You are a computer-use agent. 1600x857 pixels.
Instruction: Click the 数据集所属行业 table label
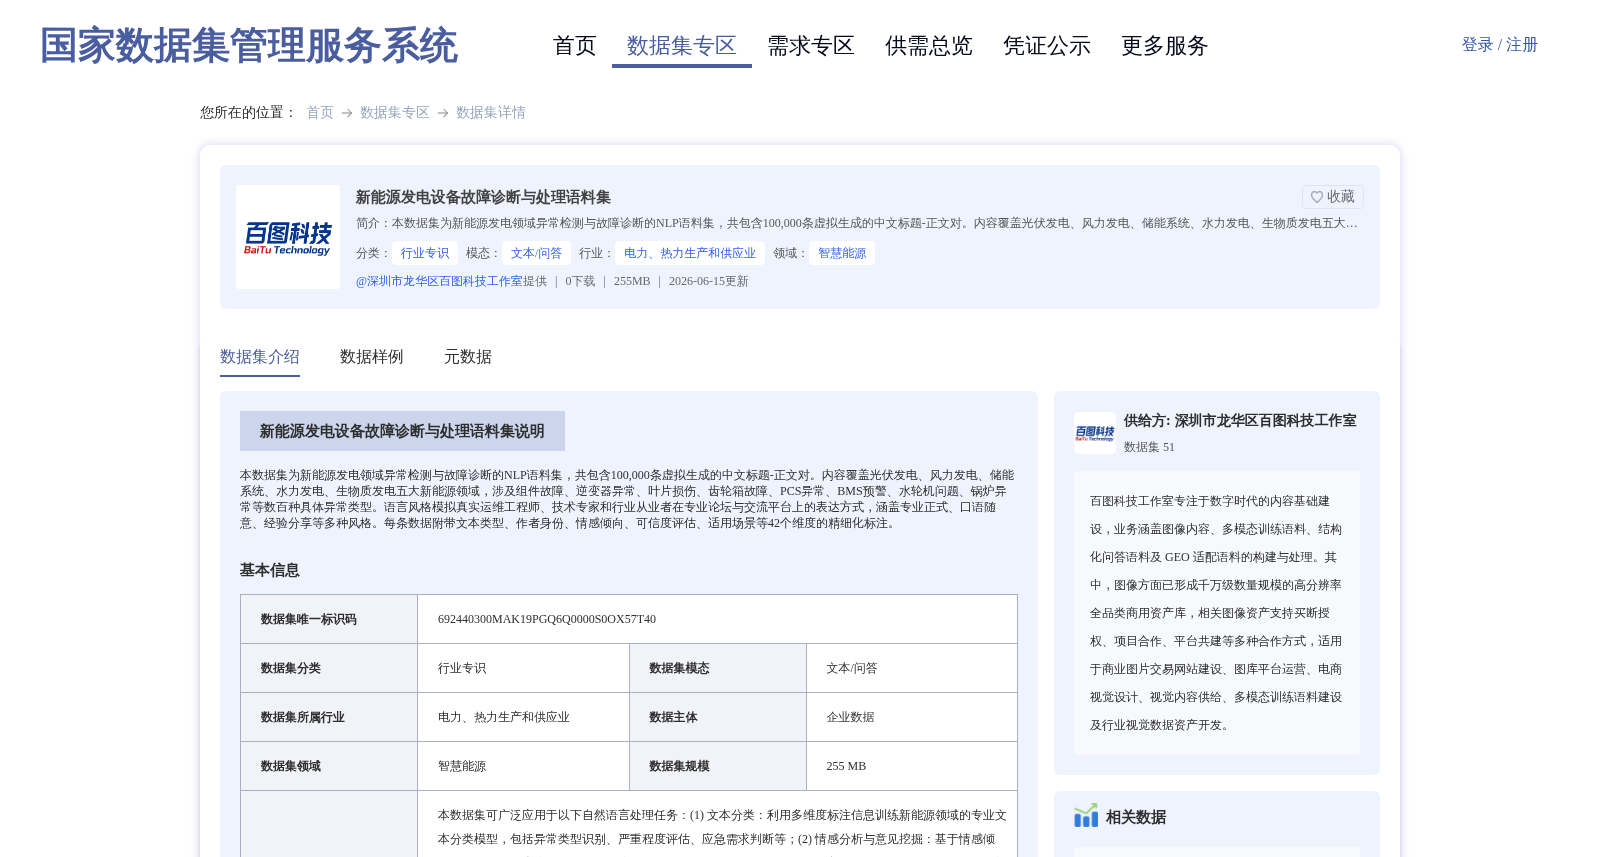303,717
